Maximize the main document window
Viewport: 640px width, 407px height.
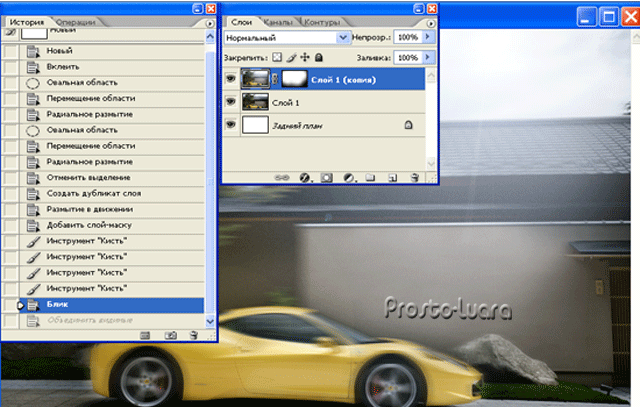tap(609, 17)
